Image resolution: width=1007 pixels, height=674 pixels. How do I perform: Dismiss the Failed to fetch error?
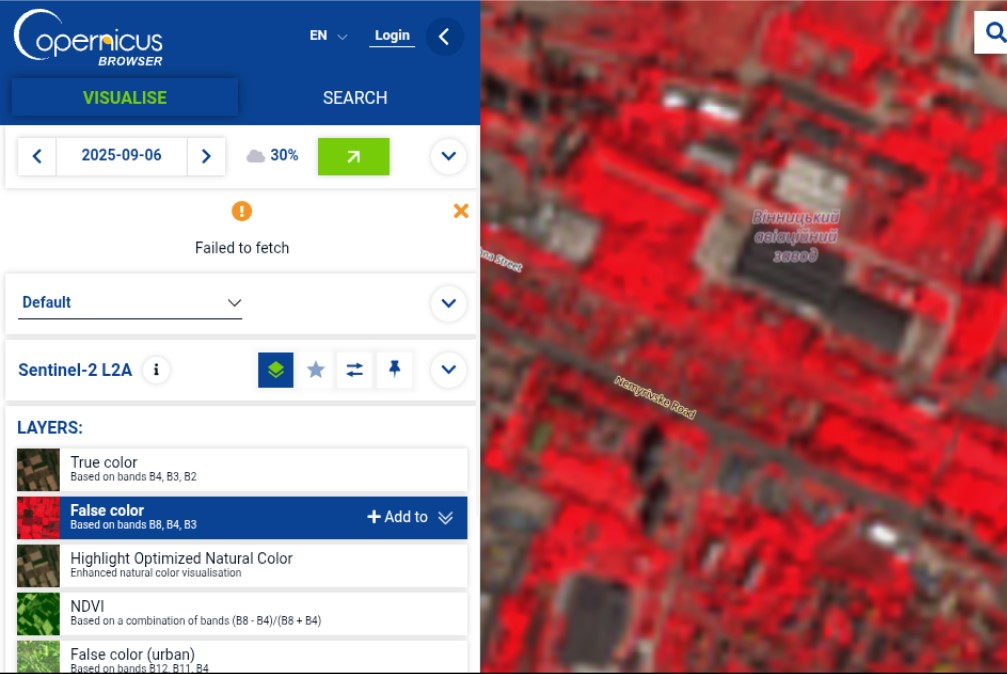pyautogui.click(x=461, y=211)
